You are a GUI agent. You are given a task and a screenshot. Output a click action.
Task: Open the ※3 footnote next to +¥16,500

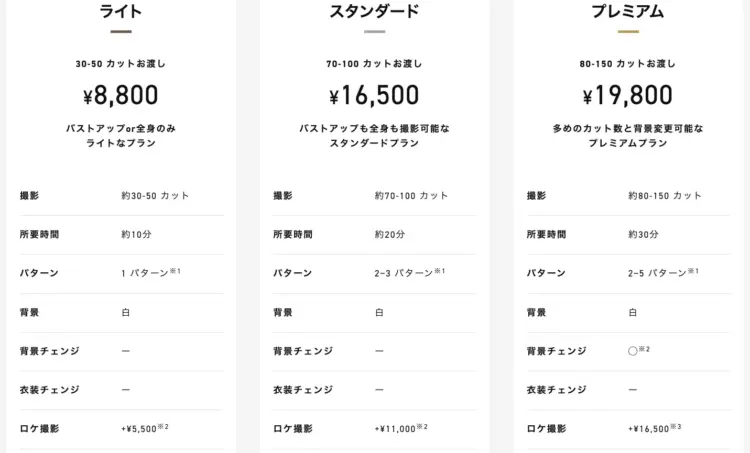click(676, 427)
